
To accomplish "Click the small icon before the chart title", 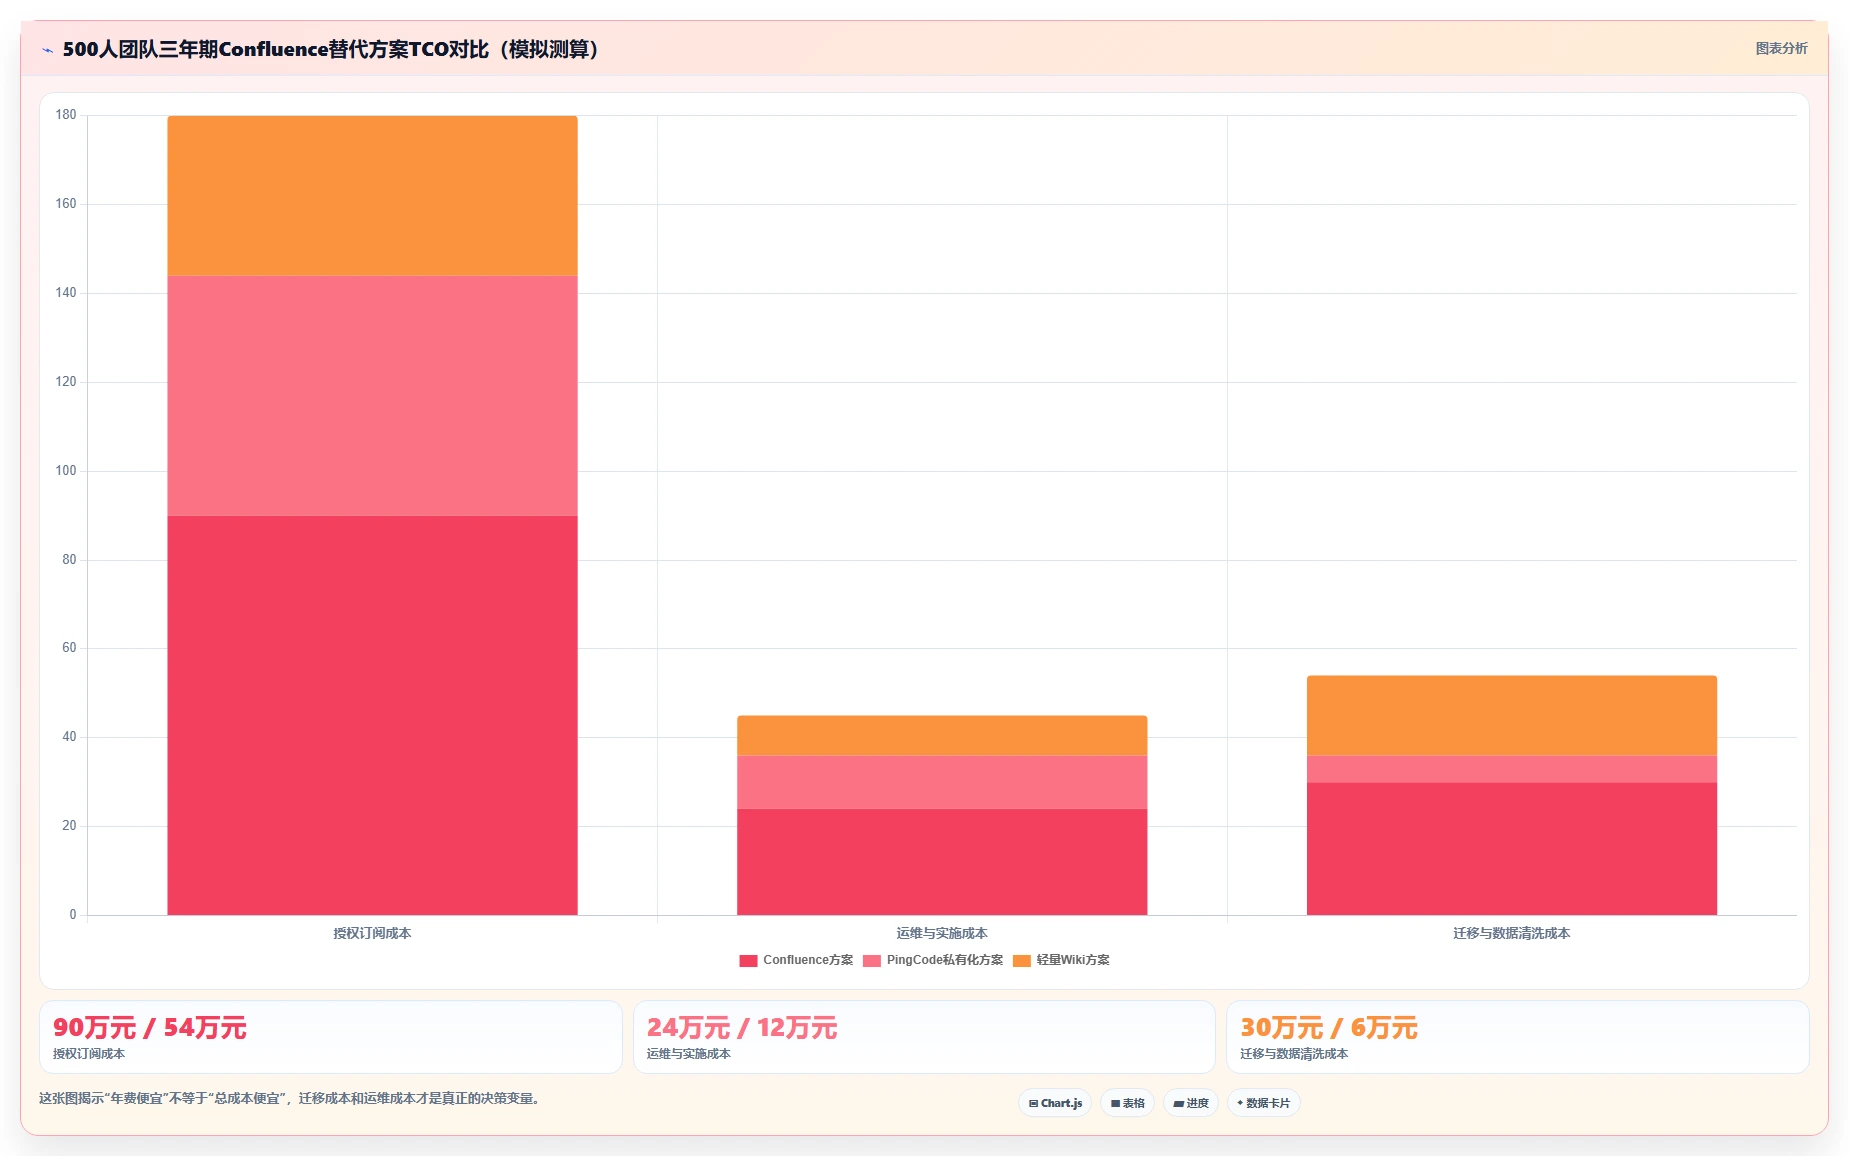I will click(47, 50).
